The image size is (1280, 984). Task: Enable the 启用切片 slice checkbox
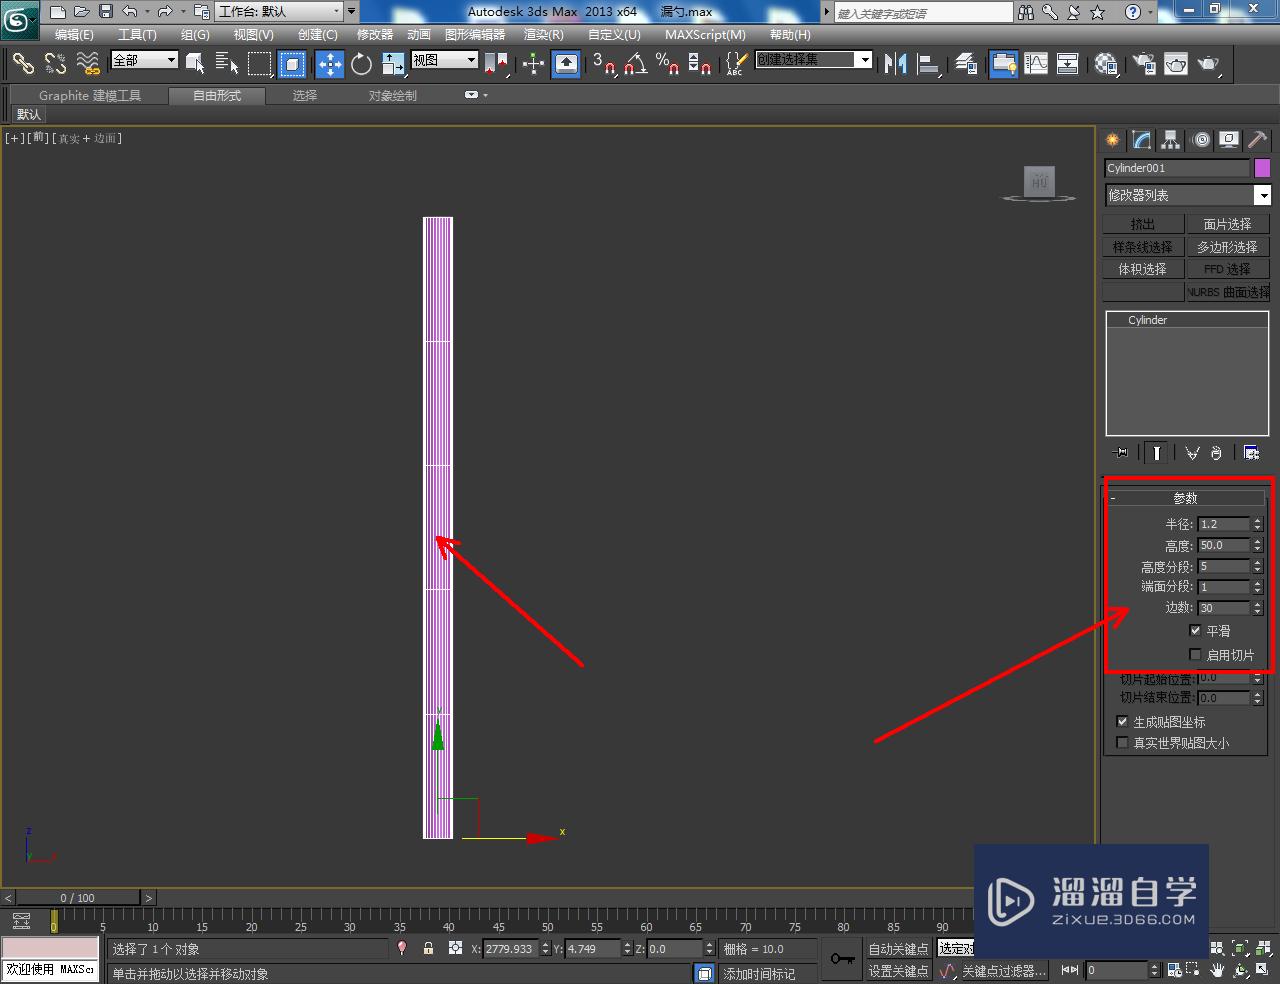[x=1195, y=655]
